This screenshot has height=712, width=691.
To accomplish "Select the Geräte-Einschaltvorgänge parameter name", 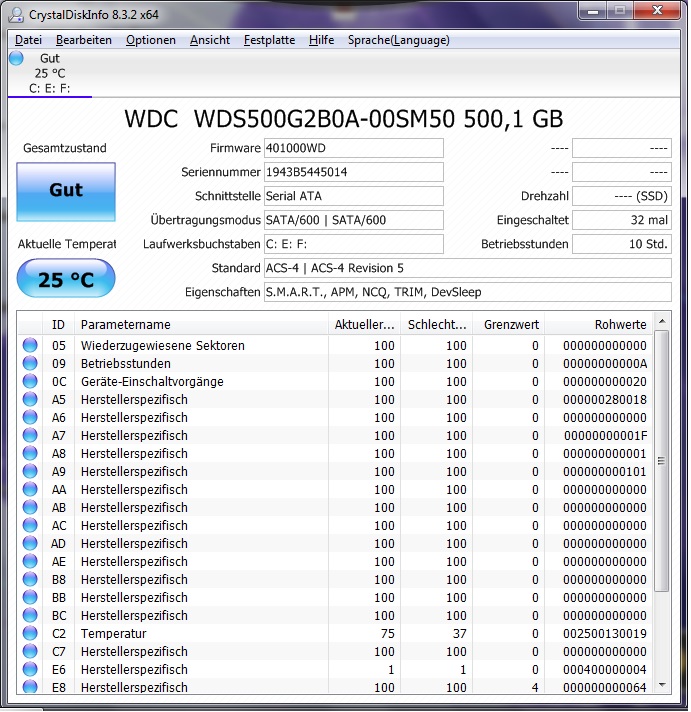I will (152, 381).
